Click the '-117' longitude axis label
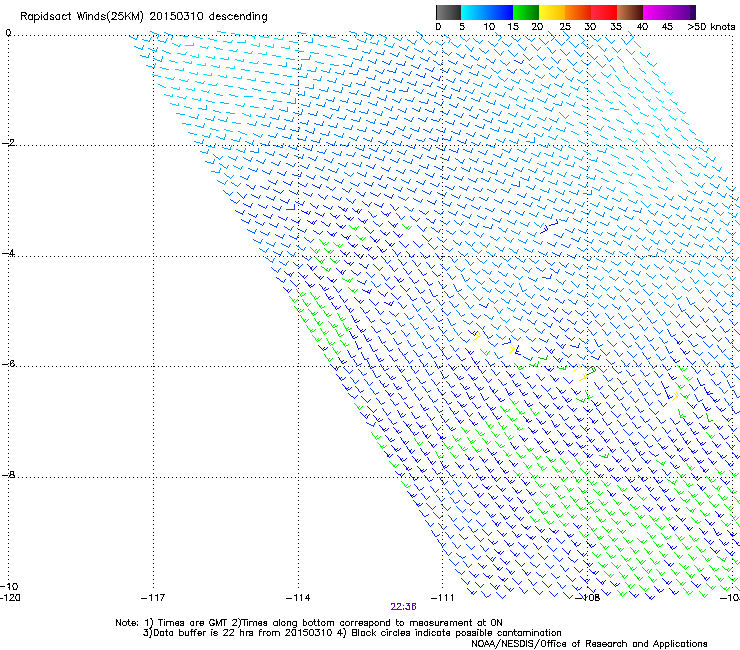740x650 pixels. tap(153, 598)
